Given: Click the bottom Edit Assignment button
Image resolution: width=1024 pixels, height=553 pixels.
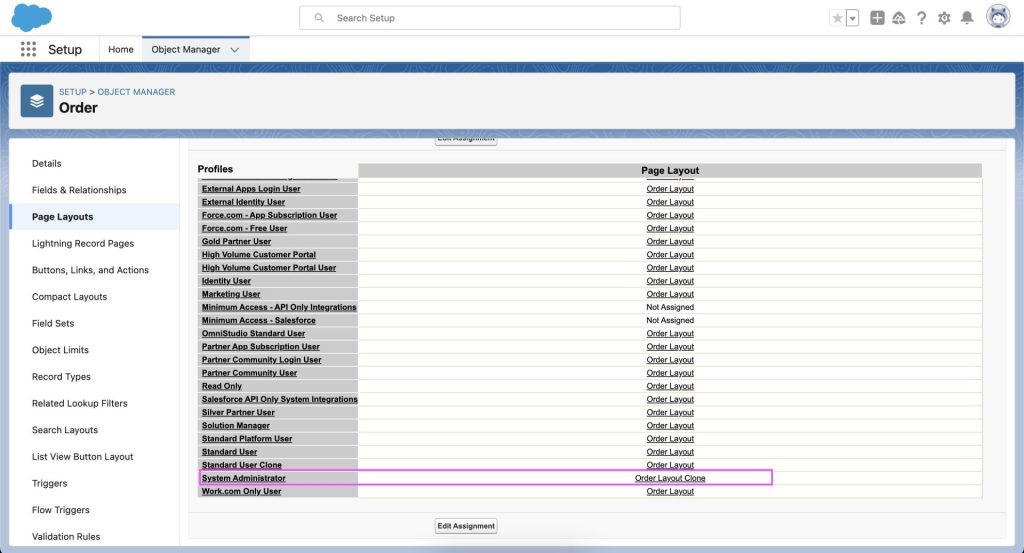Looking at the screenshot, I should coord(466,525).
